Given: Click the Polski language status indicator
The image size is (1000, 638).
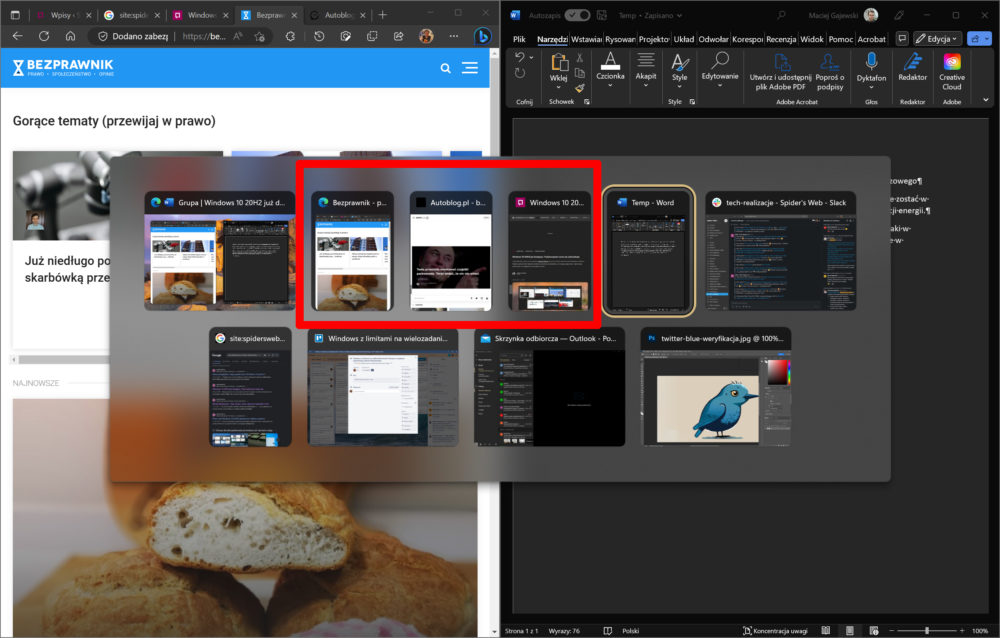Looking at the screenshot, I should point(631,630).
